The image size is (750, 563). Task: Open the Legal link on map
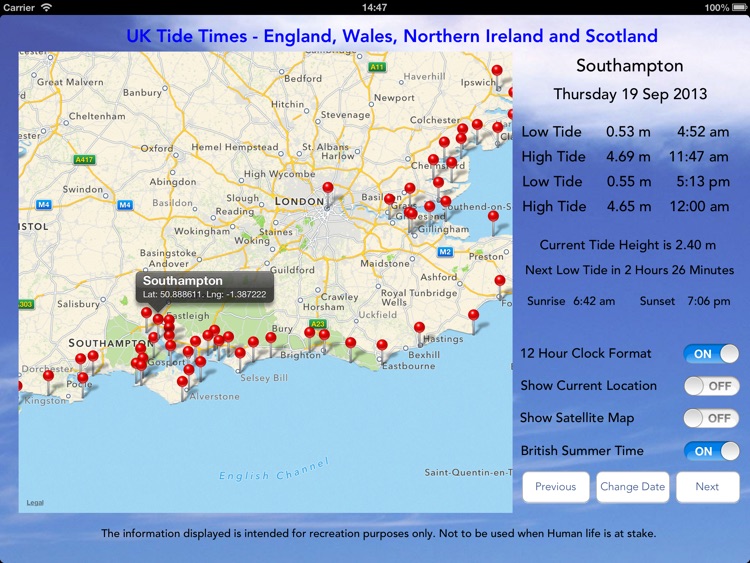[x=35, y=503]
